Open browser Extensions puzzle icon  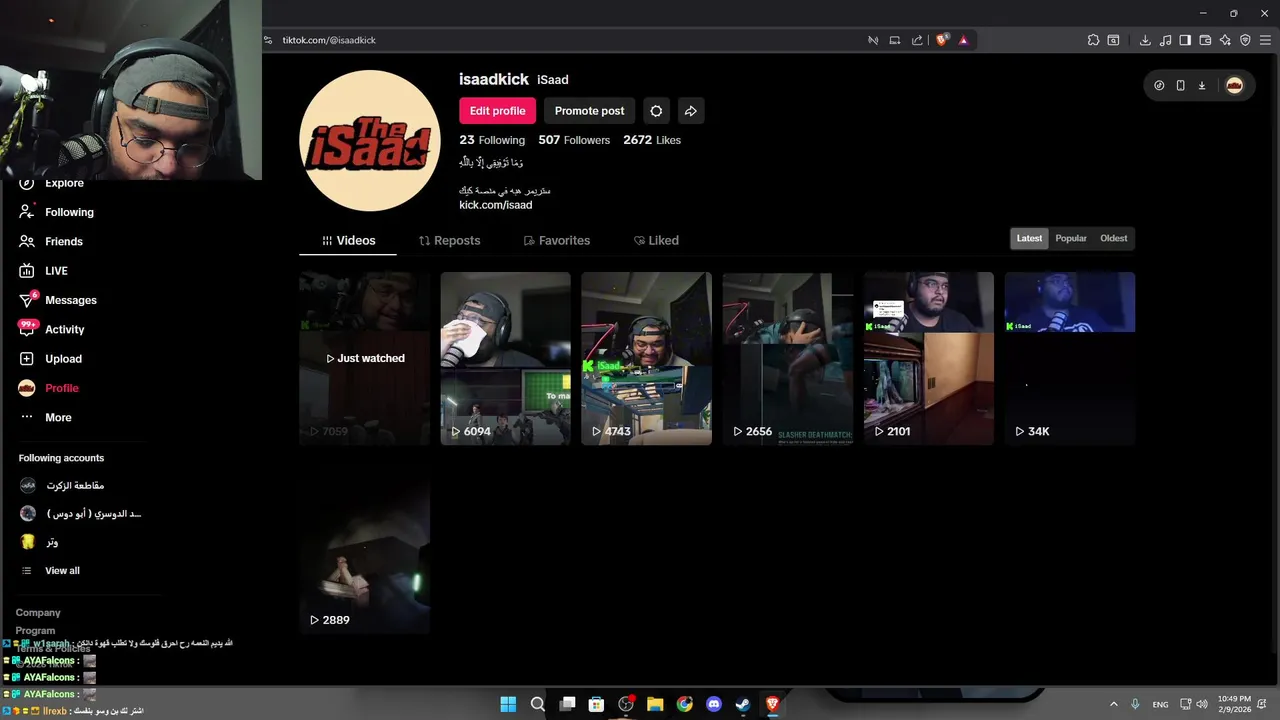(x=1093, y=40)
